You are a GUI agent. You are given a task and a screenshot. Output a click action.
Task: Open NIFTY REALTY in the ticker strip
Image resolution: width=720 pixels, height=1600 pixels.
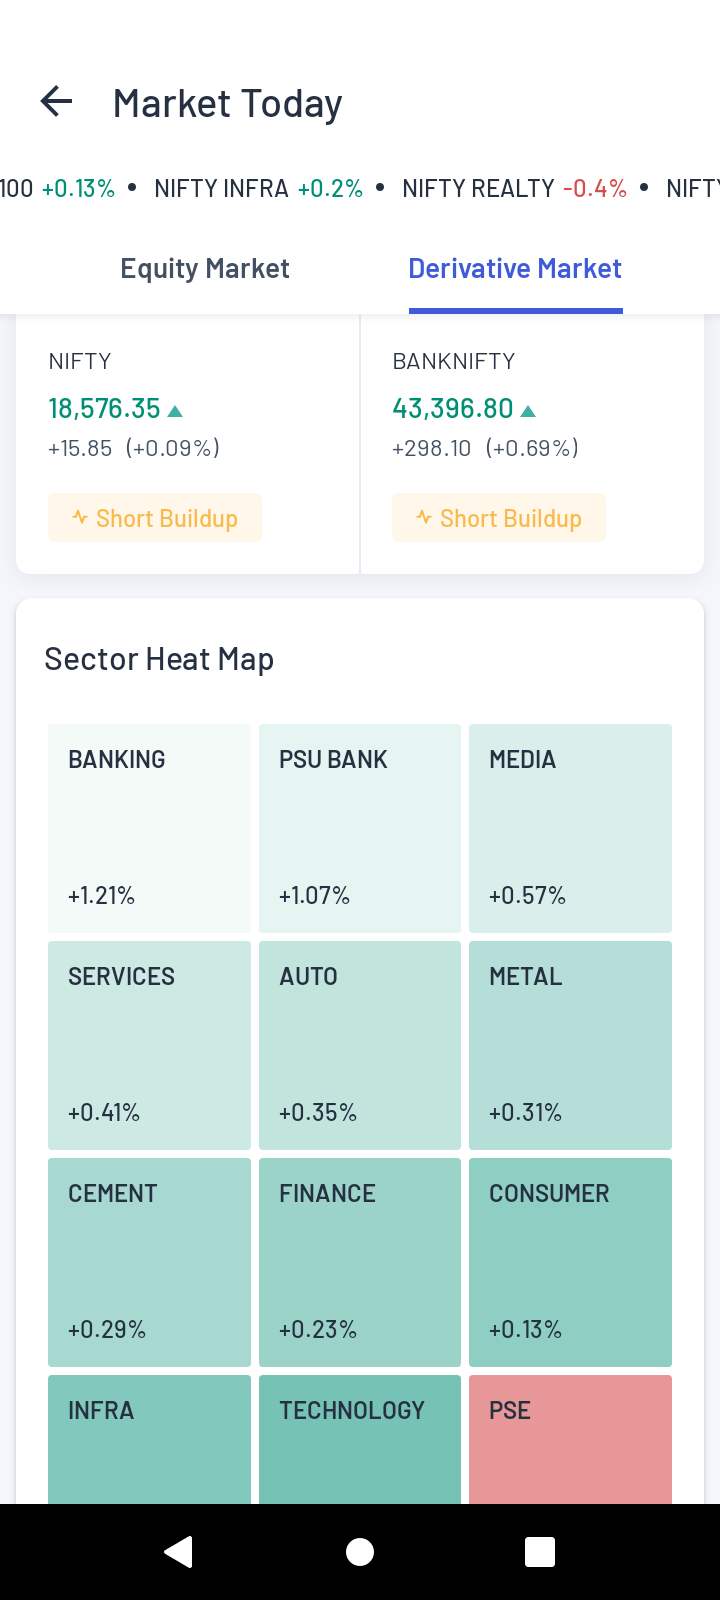514,188
